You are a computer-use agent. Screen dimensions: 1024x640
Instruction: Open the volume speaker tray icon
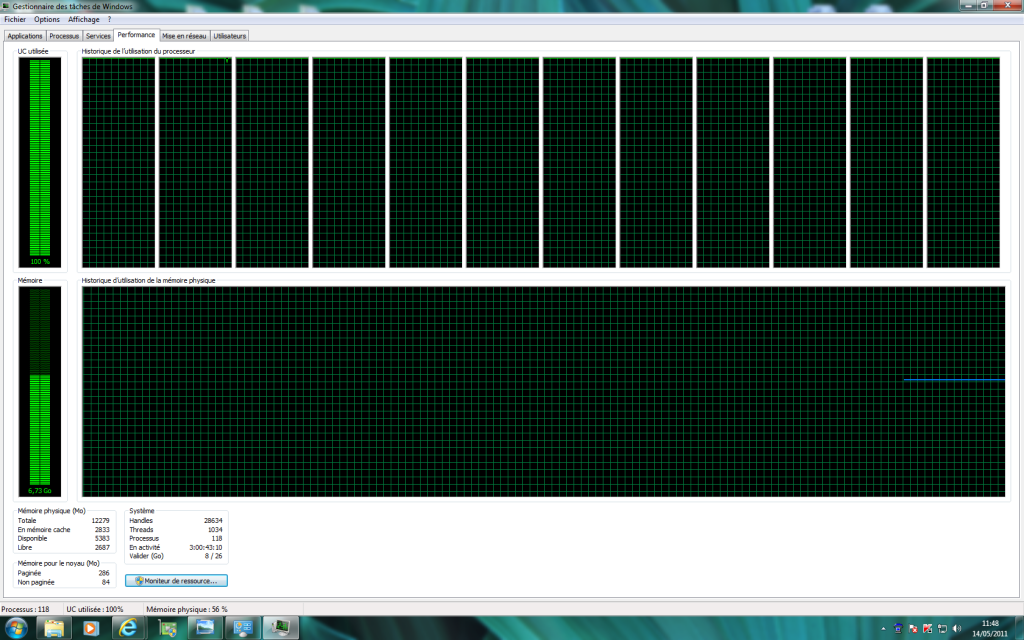coord(957,629)
